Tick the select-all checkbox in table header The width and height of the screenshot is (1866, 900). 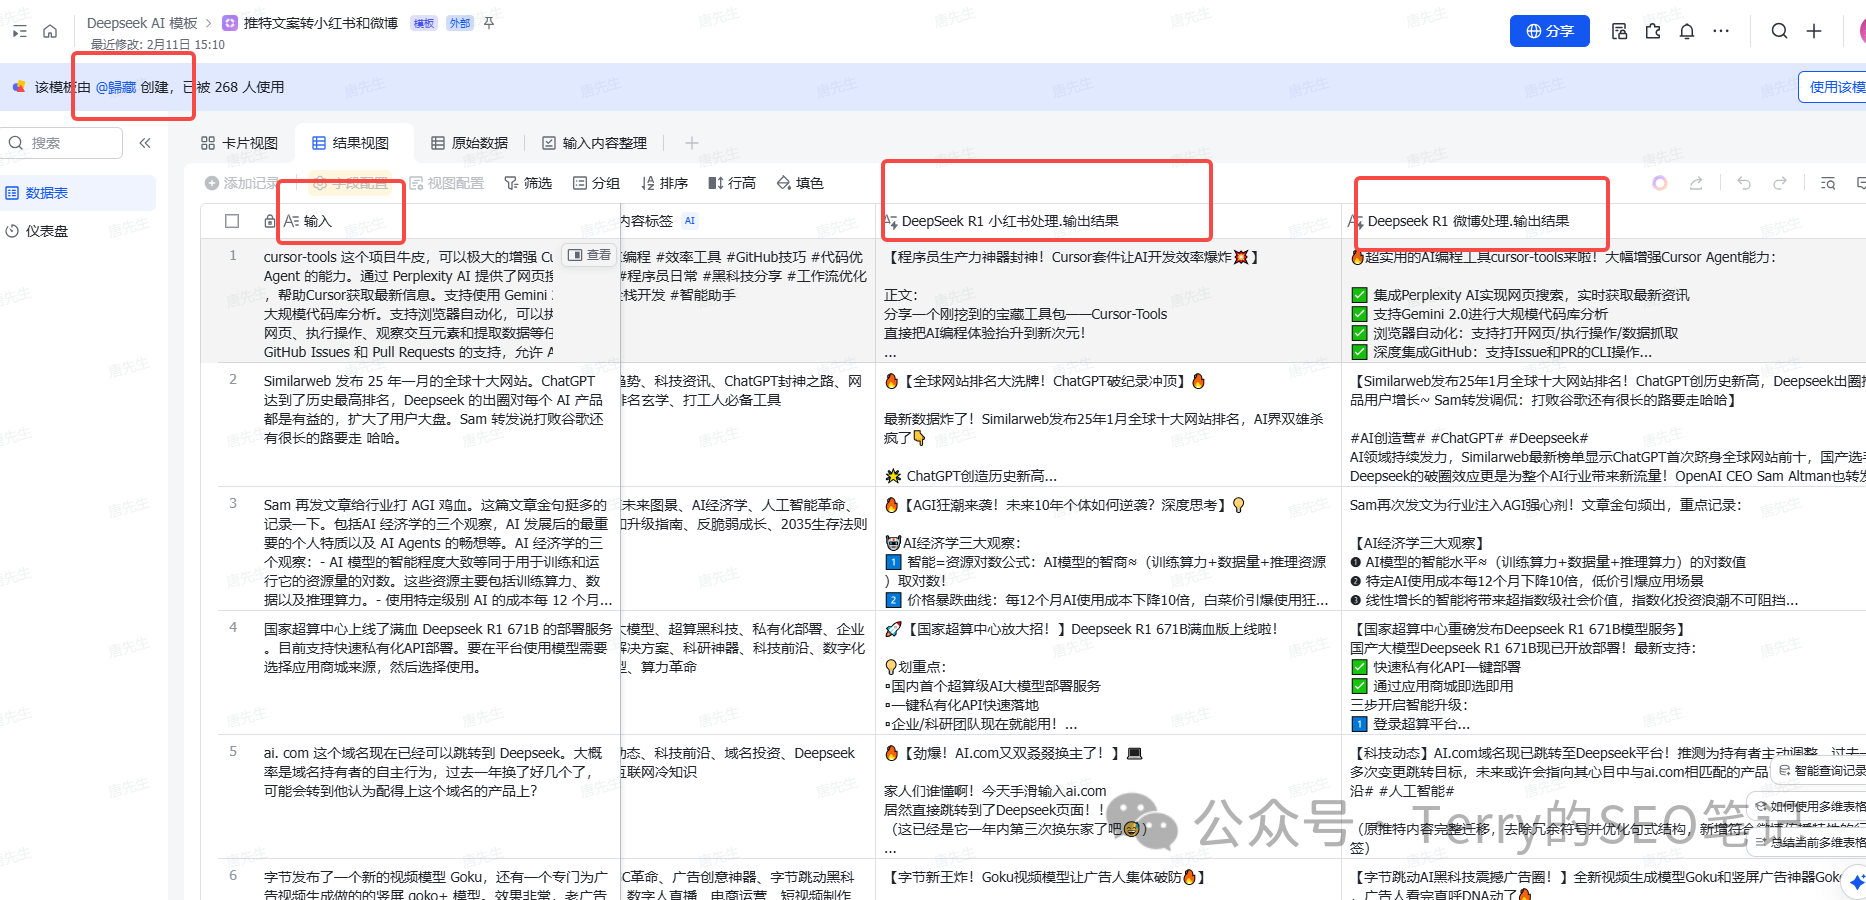232,221
